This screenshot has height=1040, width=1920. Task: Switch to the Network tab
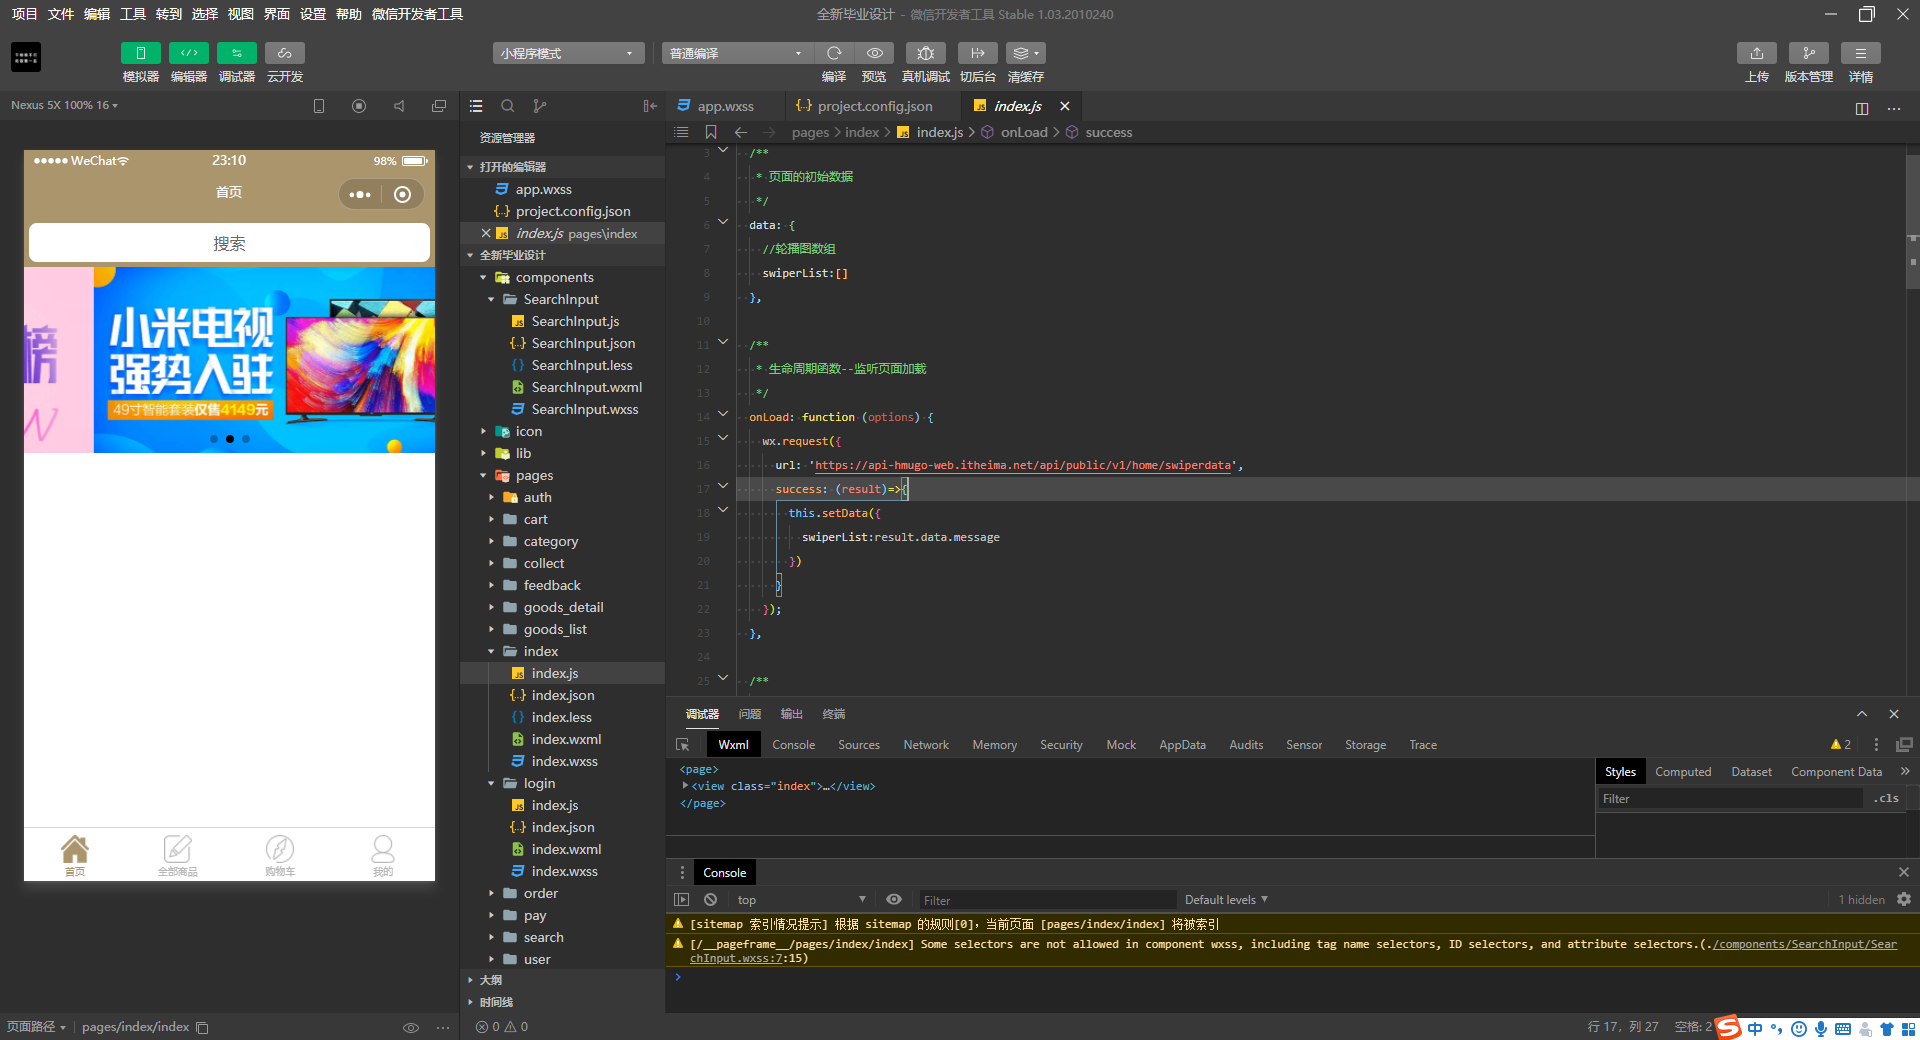(925, 745)
